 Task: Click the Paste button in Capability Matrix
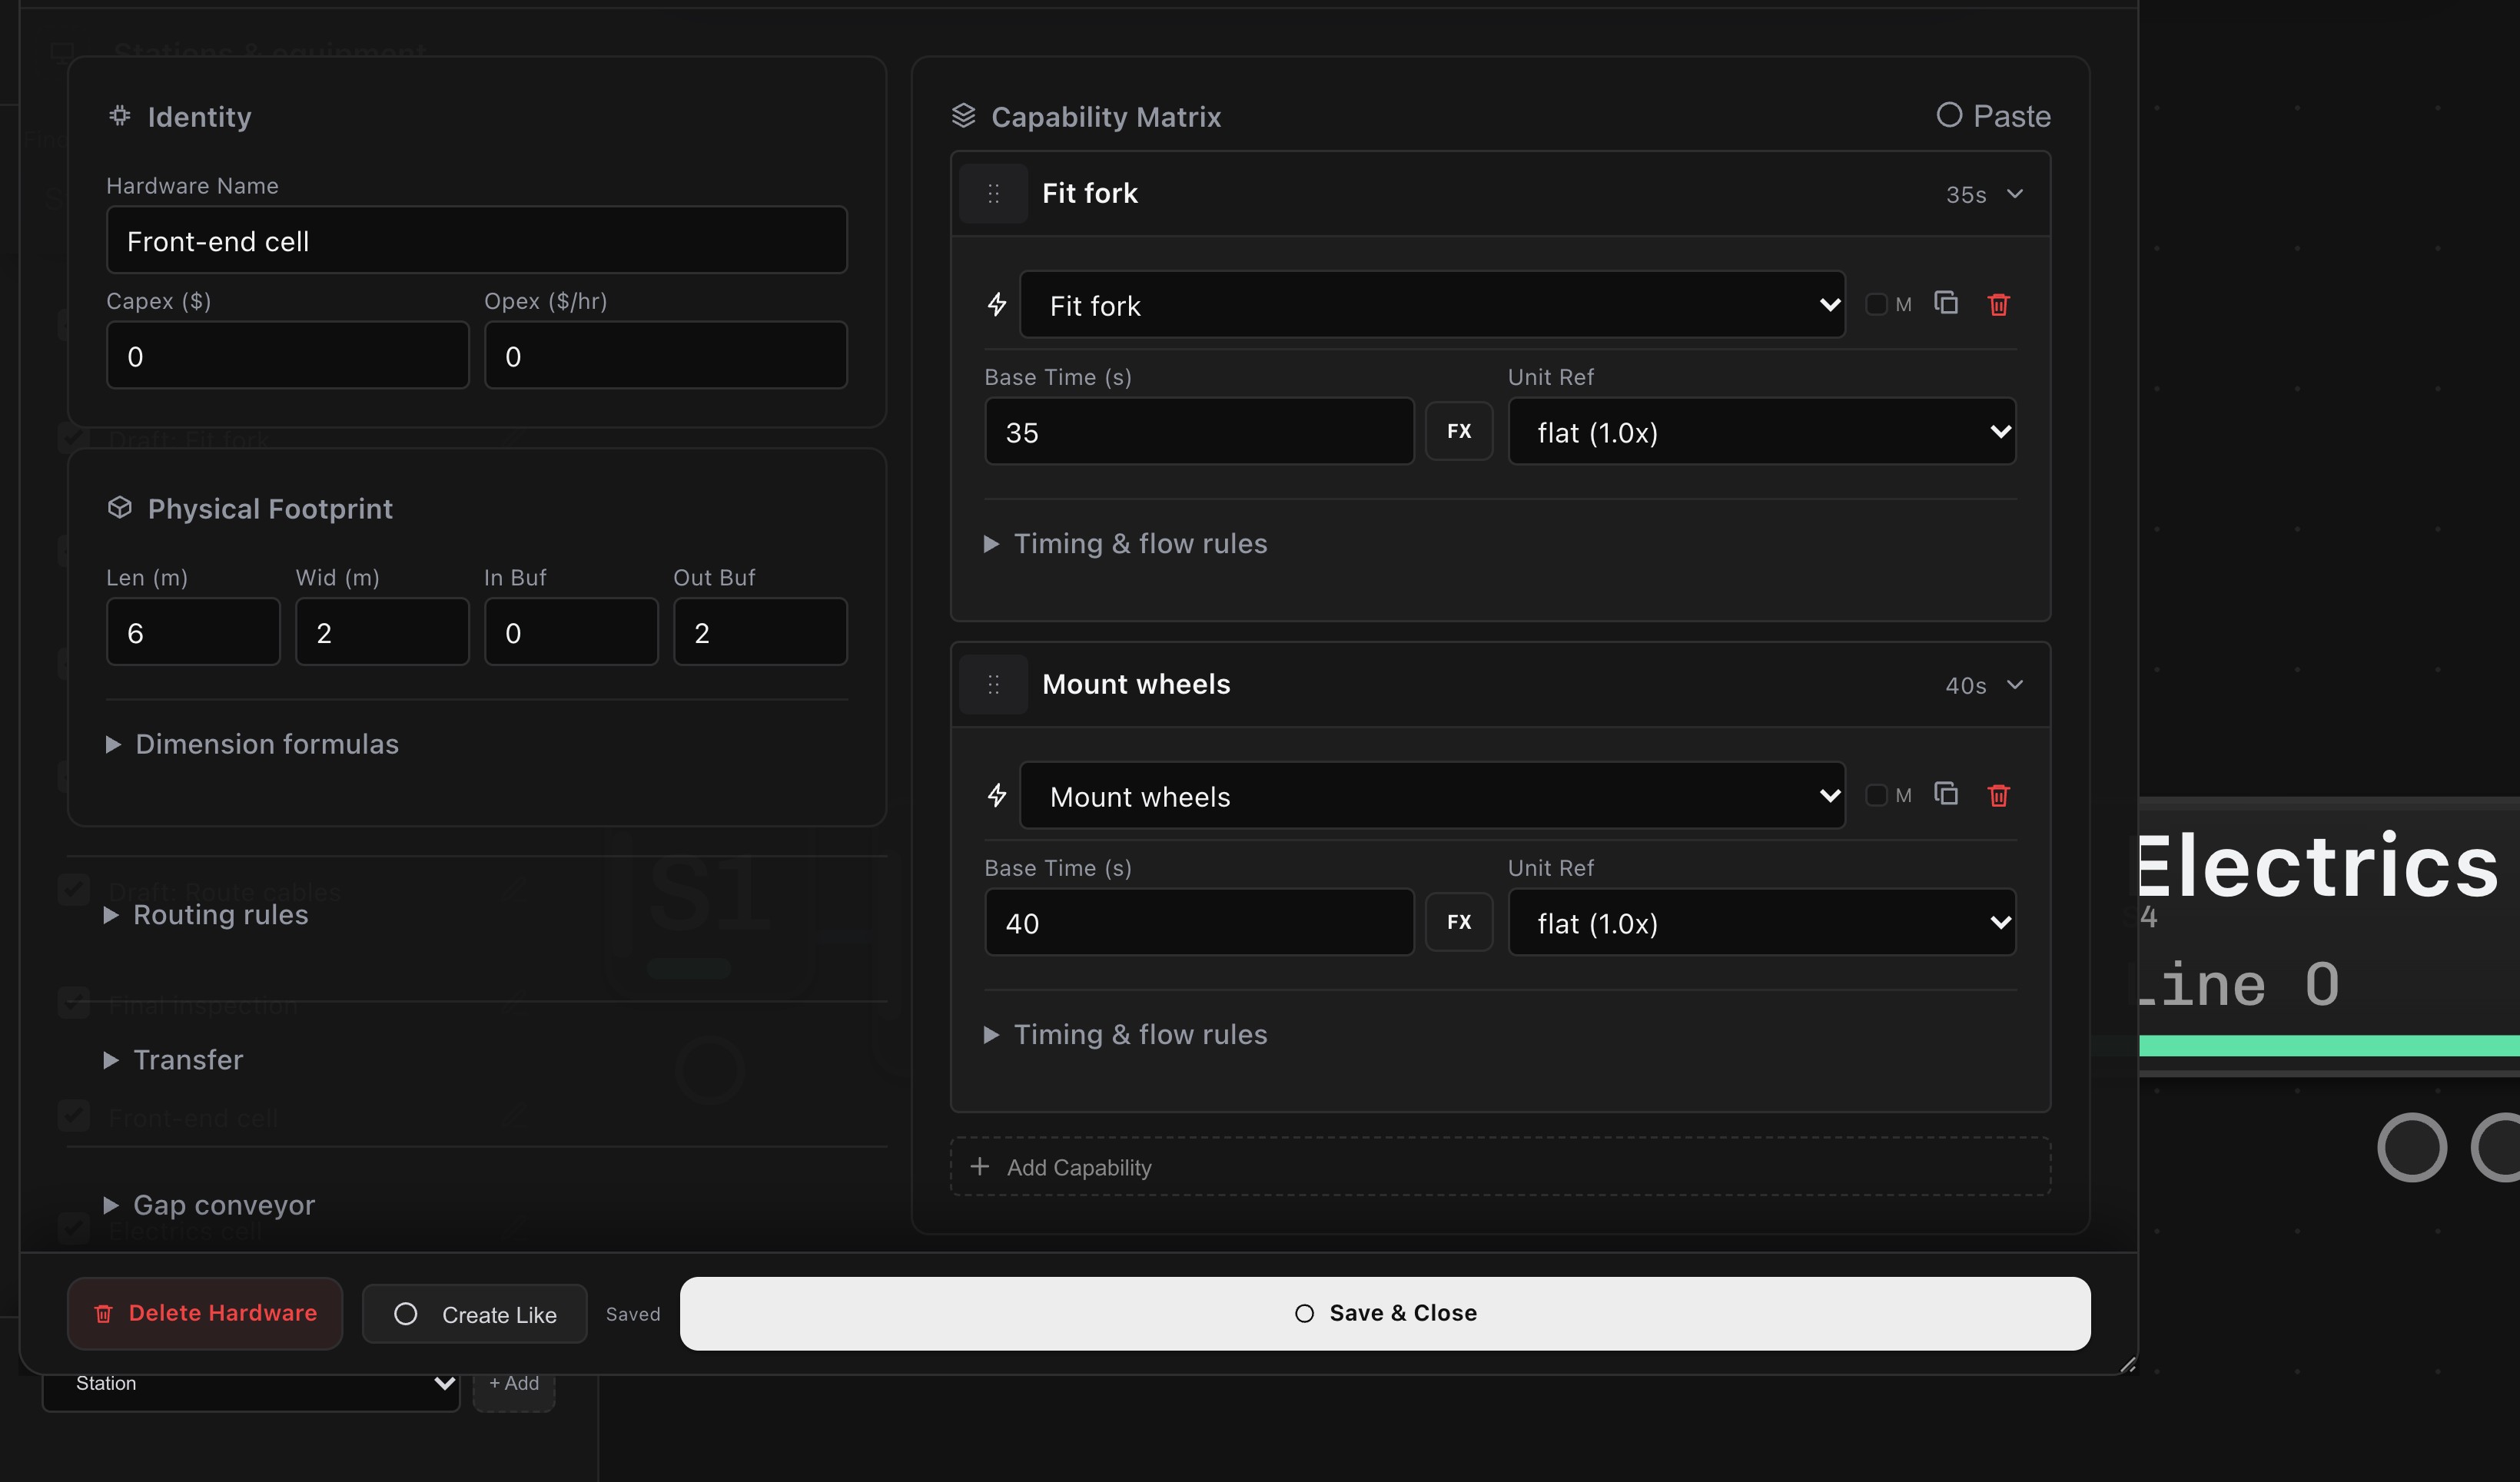pyautogui.click(x=1993, y=116)
